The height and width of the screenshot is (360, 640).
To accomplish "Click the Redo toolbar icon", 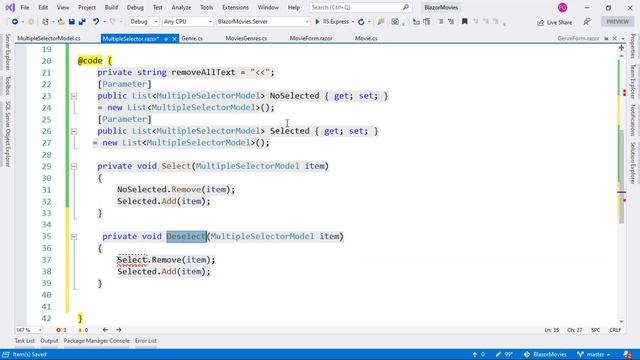I will click(x=113, y=22).
